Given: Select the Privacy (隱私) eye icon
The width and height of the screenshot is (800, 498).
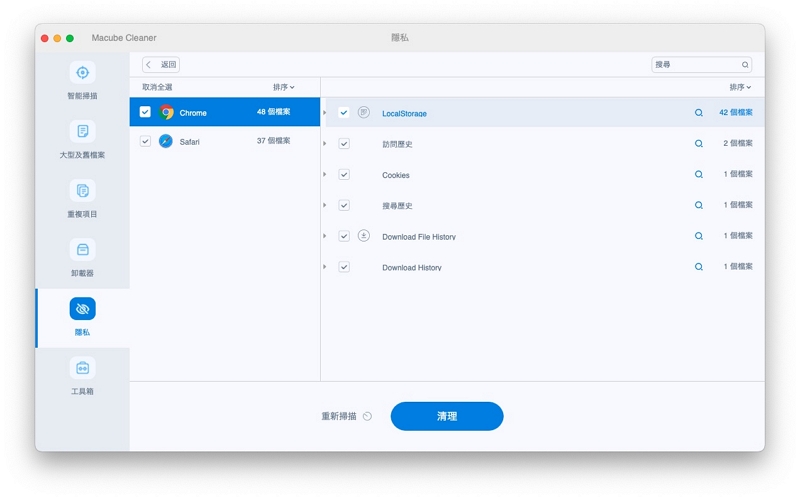Looking at the screenshot, I should click(x=82, y=309).
